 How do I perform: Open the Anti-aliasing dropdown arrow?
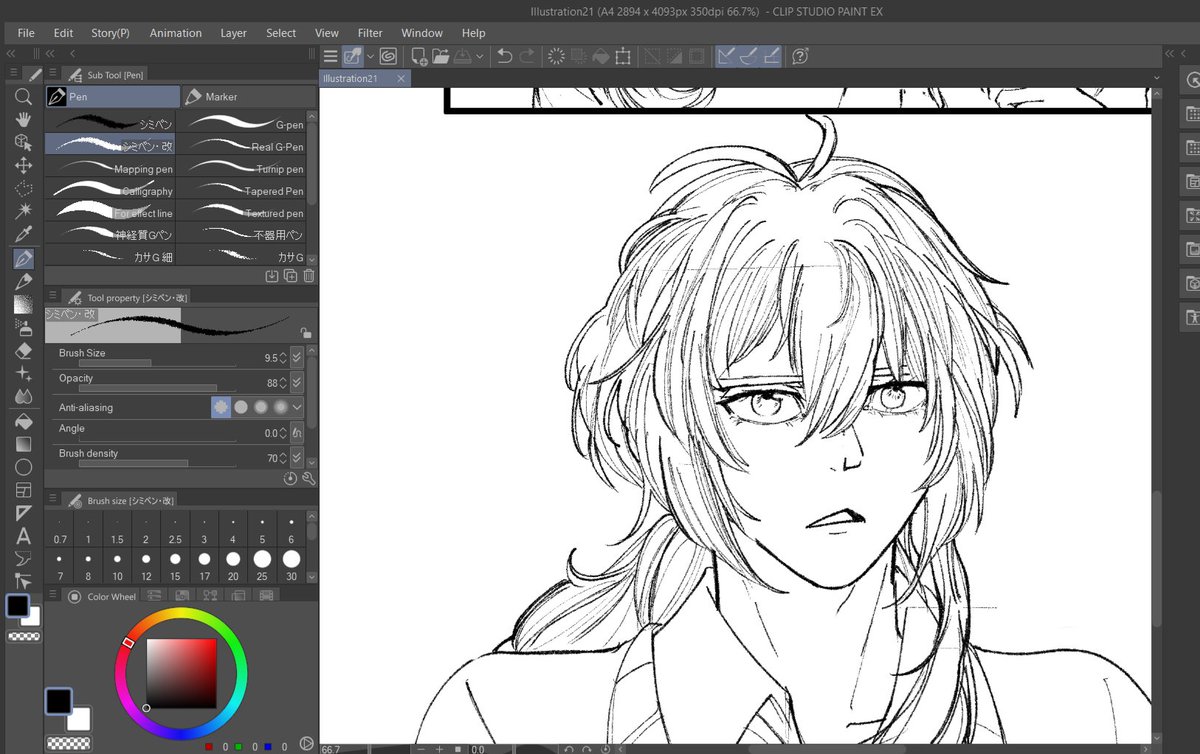(297, 407)
